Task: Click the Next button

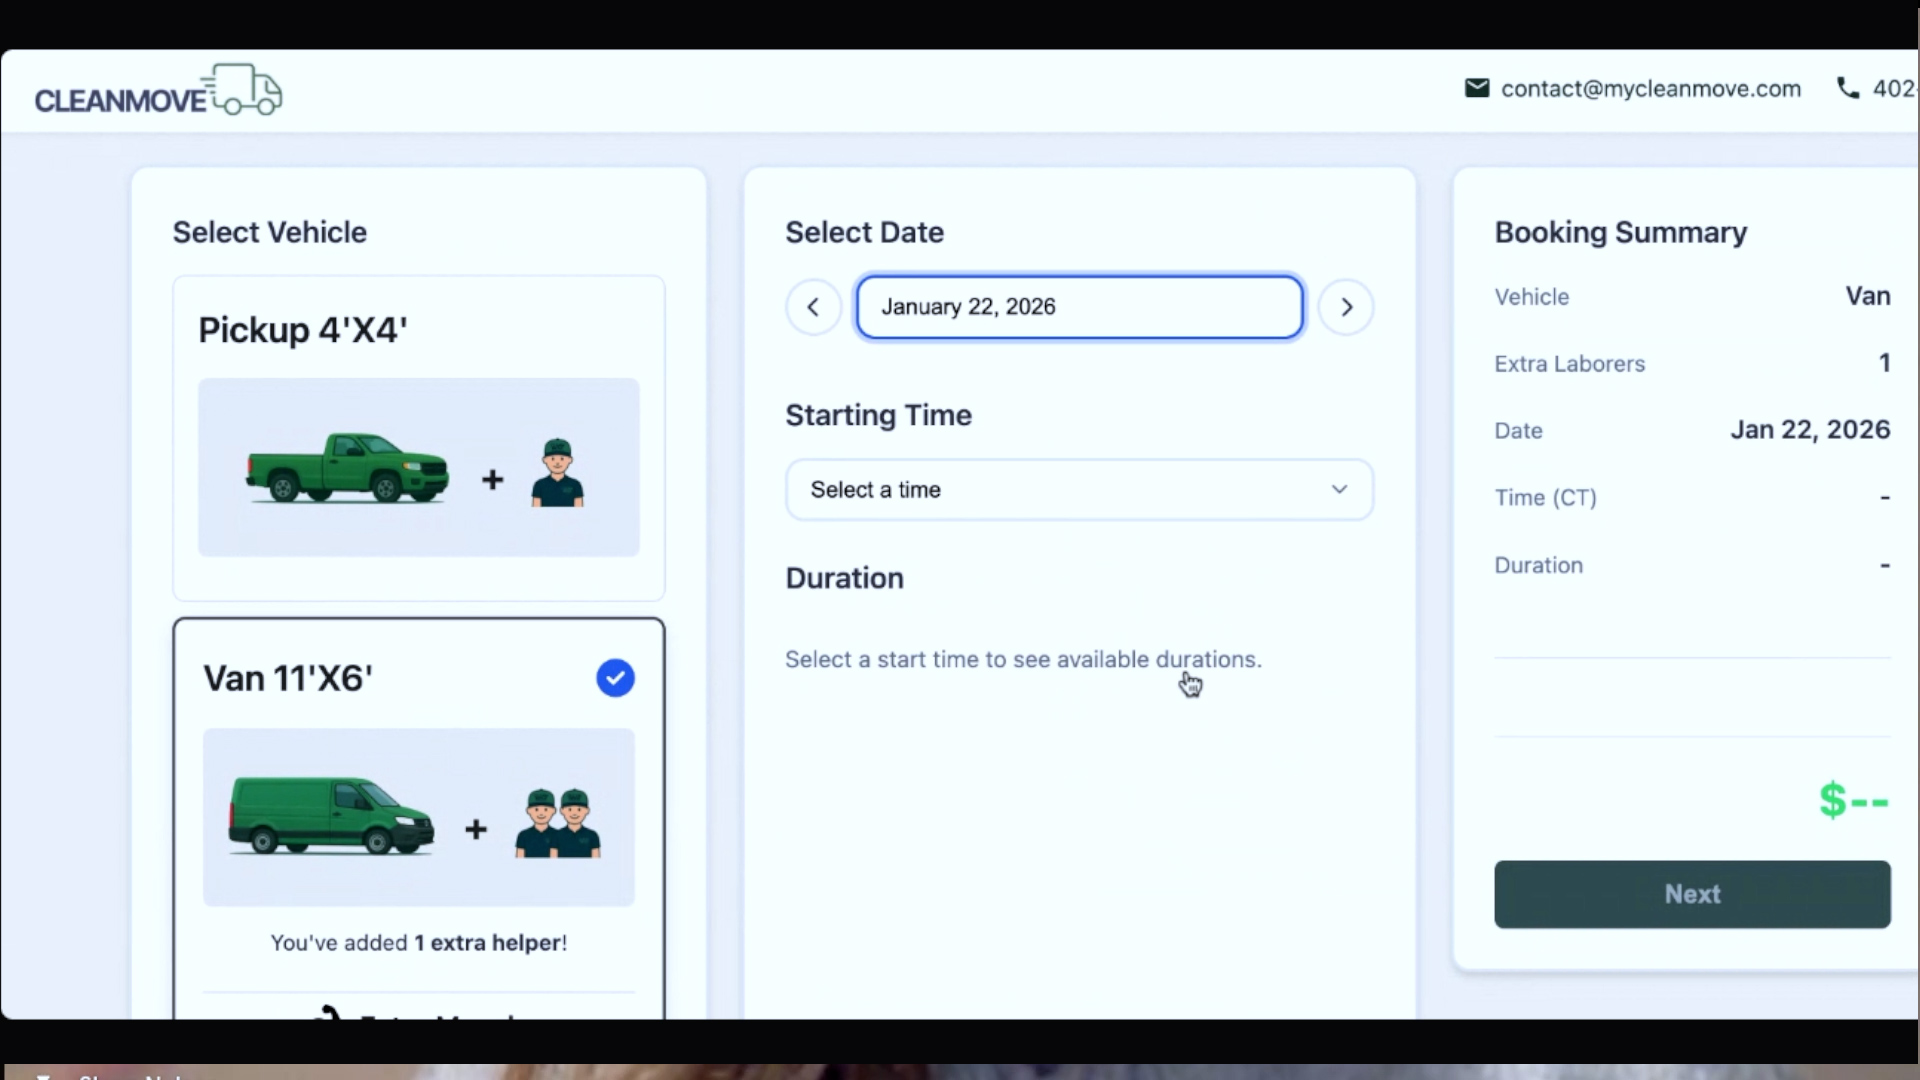Action: coord(1692,894)
